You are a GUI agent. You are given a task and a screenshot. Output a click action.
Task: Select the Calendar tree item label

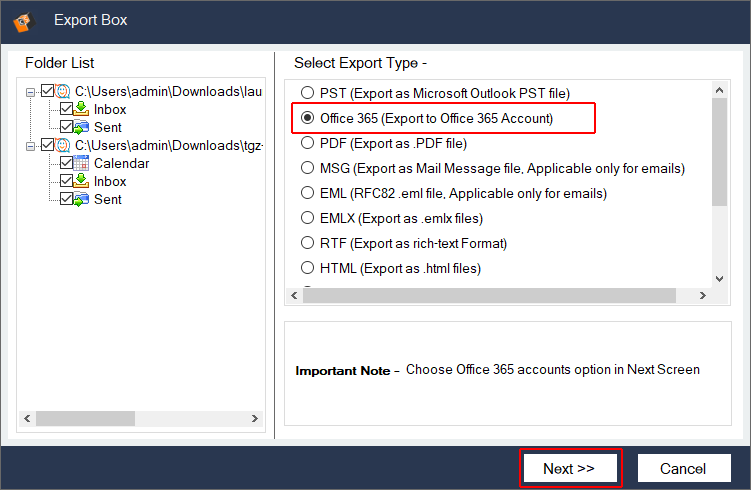[121, 163]
